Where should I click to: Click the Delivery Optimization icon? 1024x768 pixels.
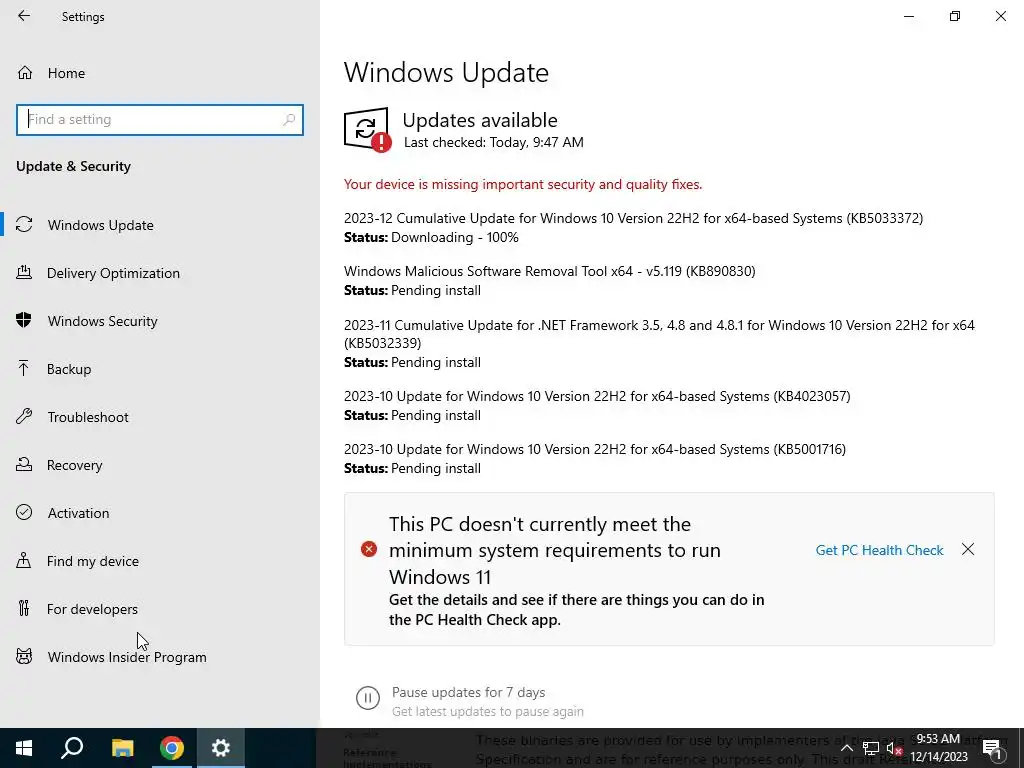pos(24,272)
